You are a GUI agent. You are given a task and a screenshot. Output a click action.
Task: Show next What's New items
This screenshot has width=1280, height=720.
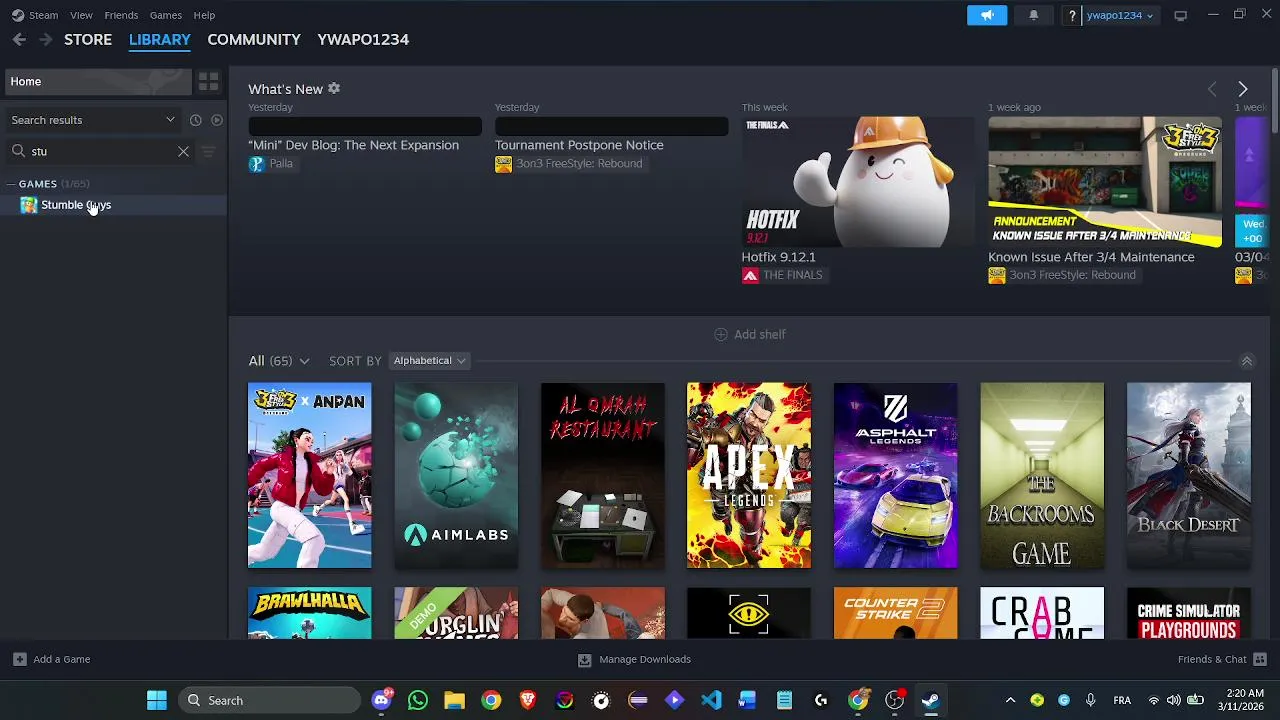1242,89
